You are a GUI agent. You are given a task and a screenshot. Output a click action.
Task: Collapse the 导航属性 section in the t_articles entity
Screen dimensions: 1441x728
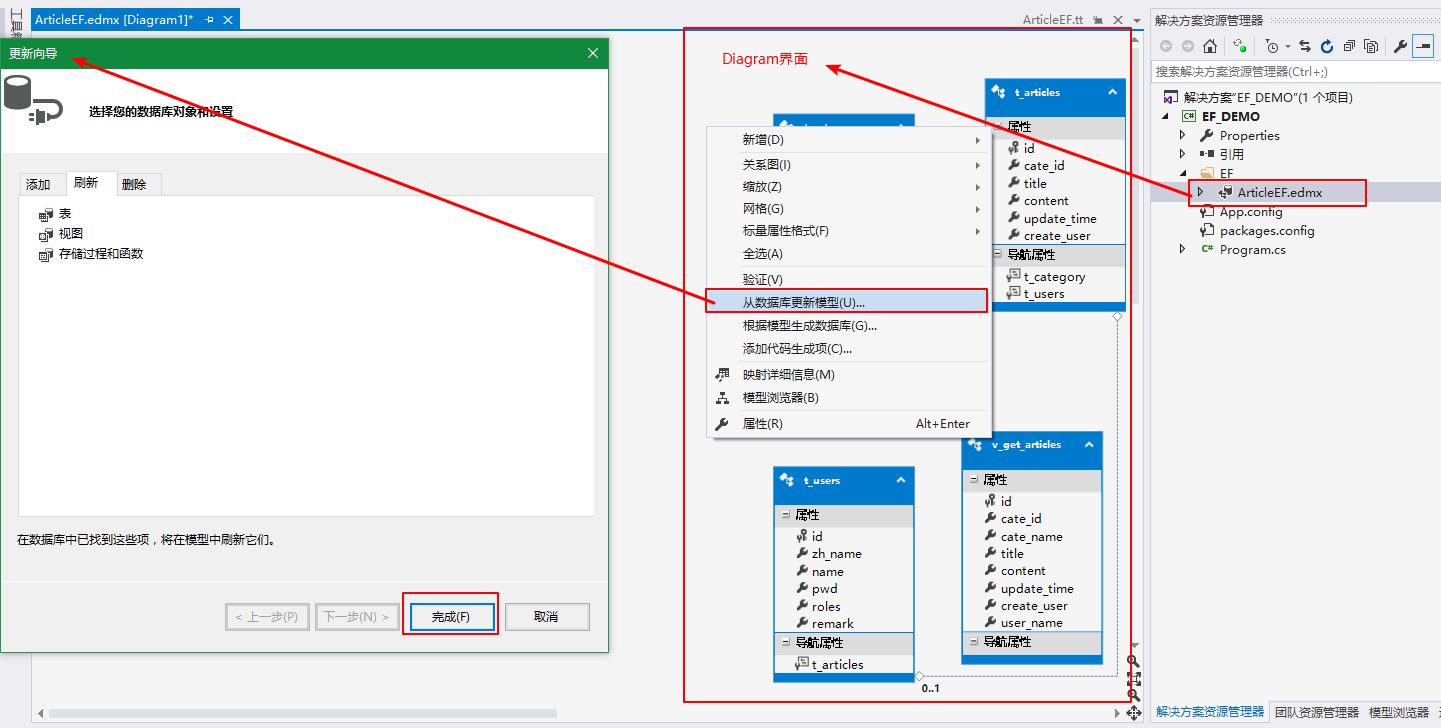[996, 255]
